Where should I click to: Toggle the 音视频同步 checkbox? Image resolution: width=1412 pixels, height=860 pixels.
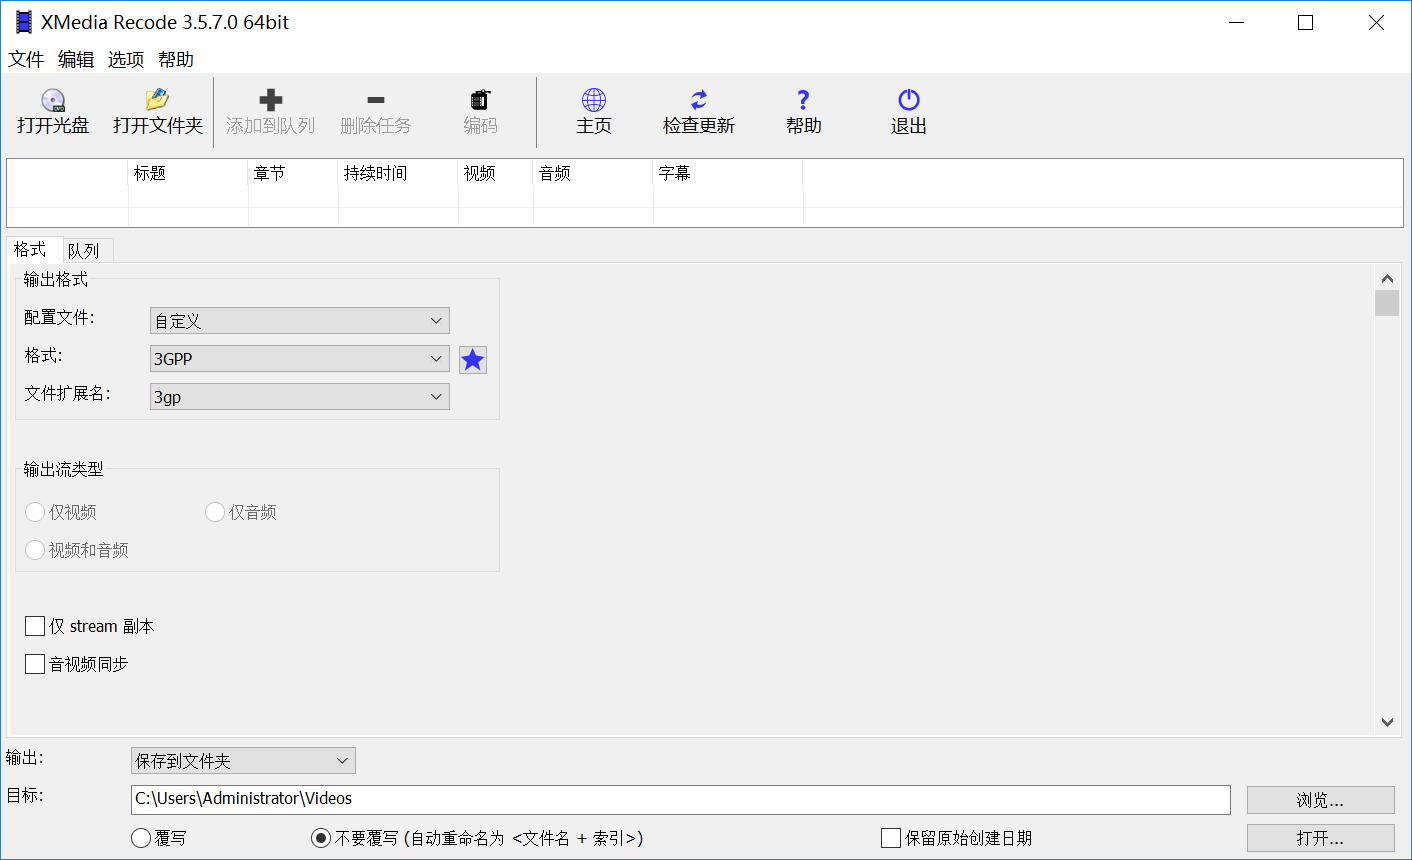coord(35,664)
